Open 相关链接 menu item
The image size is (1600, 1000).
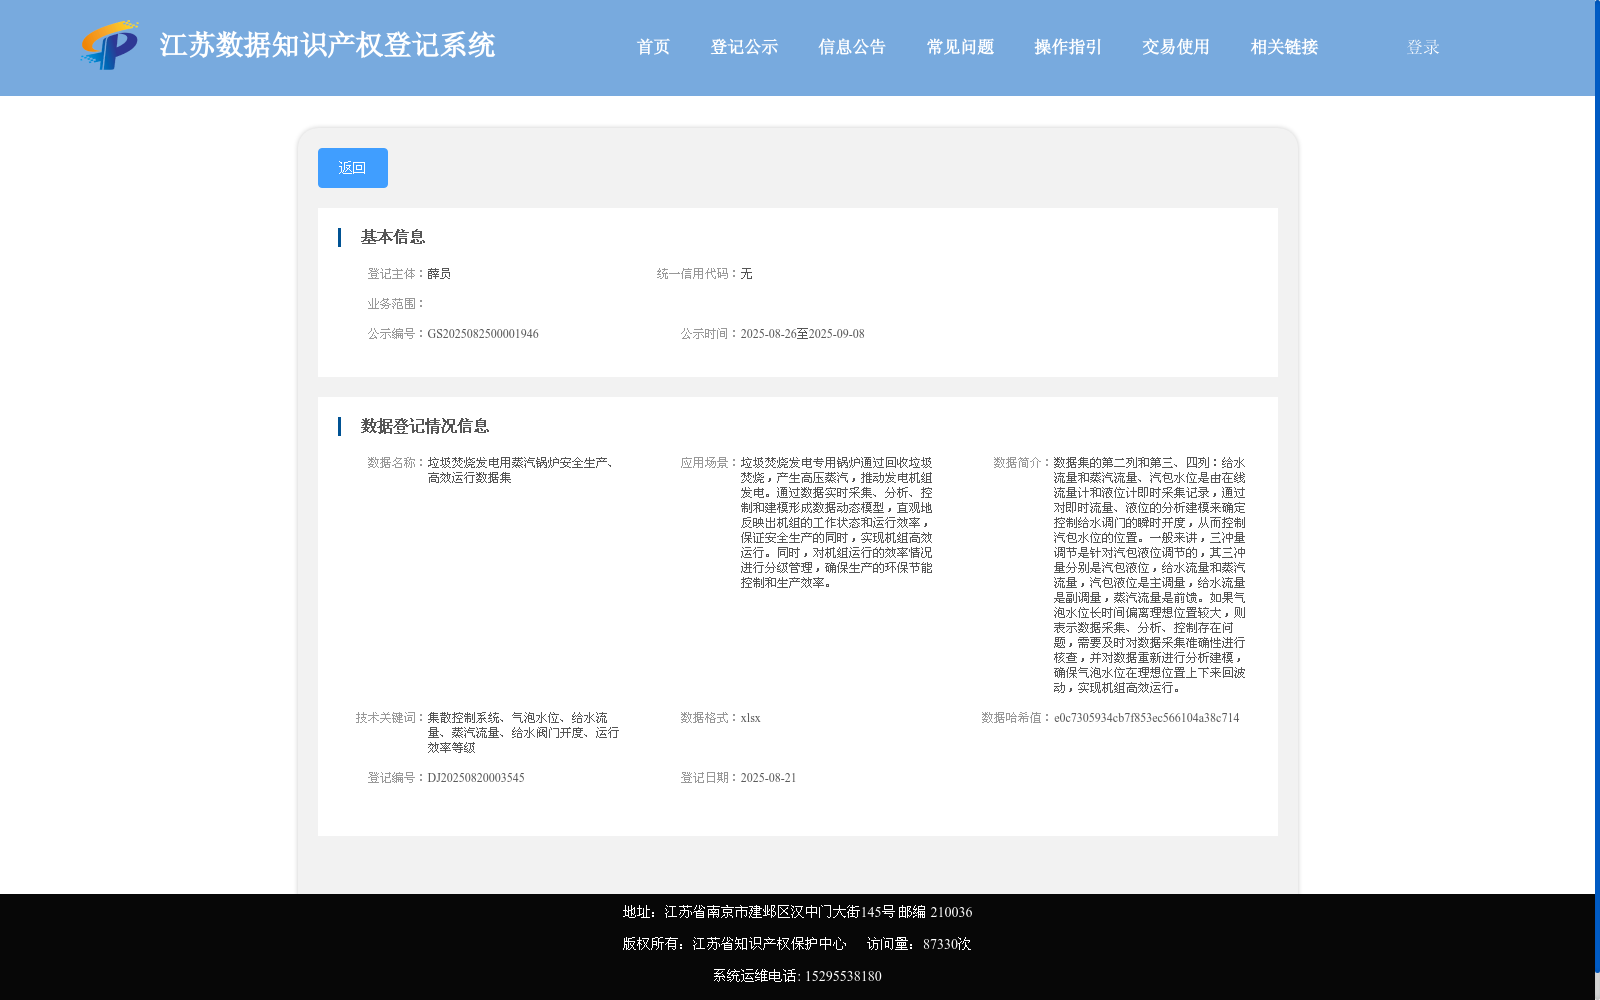[1284, 47]
